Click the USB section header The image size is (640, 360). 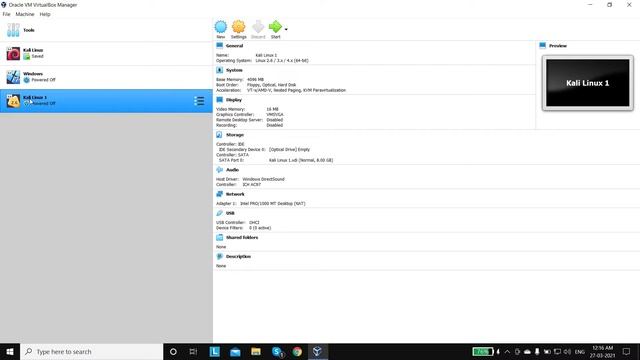[230, 213]
